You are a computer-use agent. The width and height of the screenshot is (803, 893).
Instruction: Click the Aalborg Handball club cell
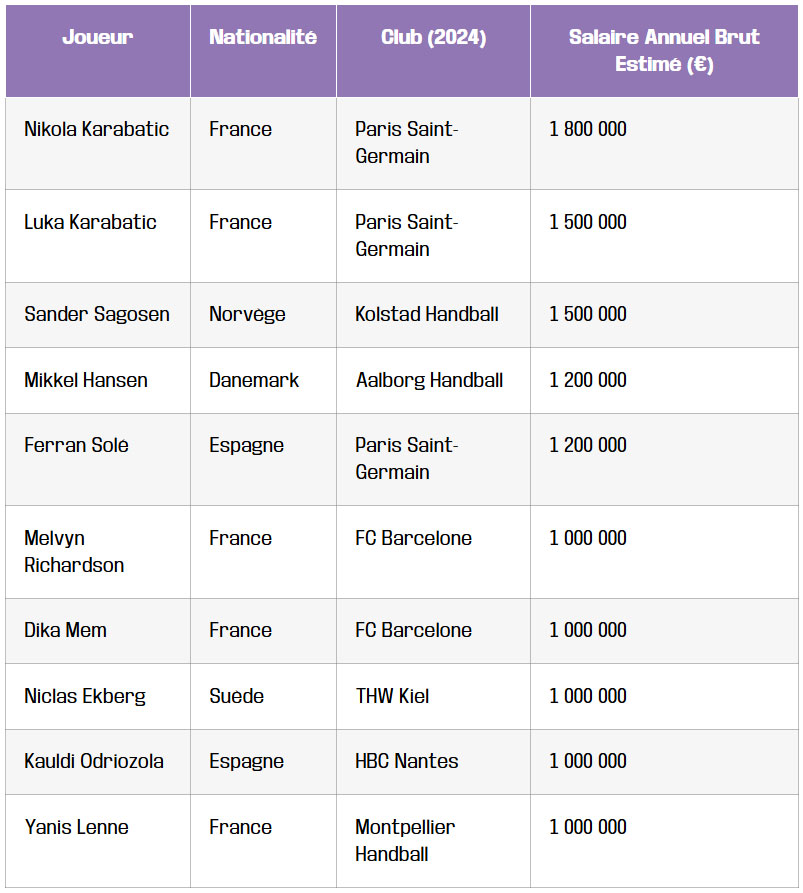point(429,381)
